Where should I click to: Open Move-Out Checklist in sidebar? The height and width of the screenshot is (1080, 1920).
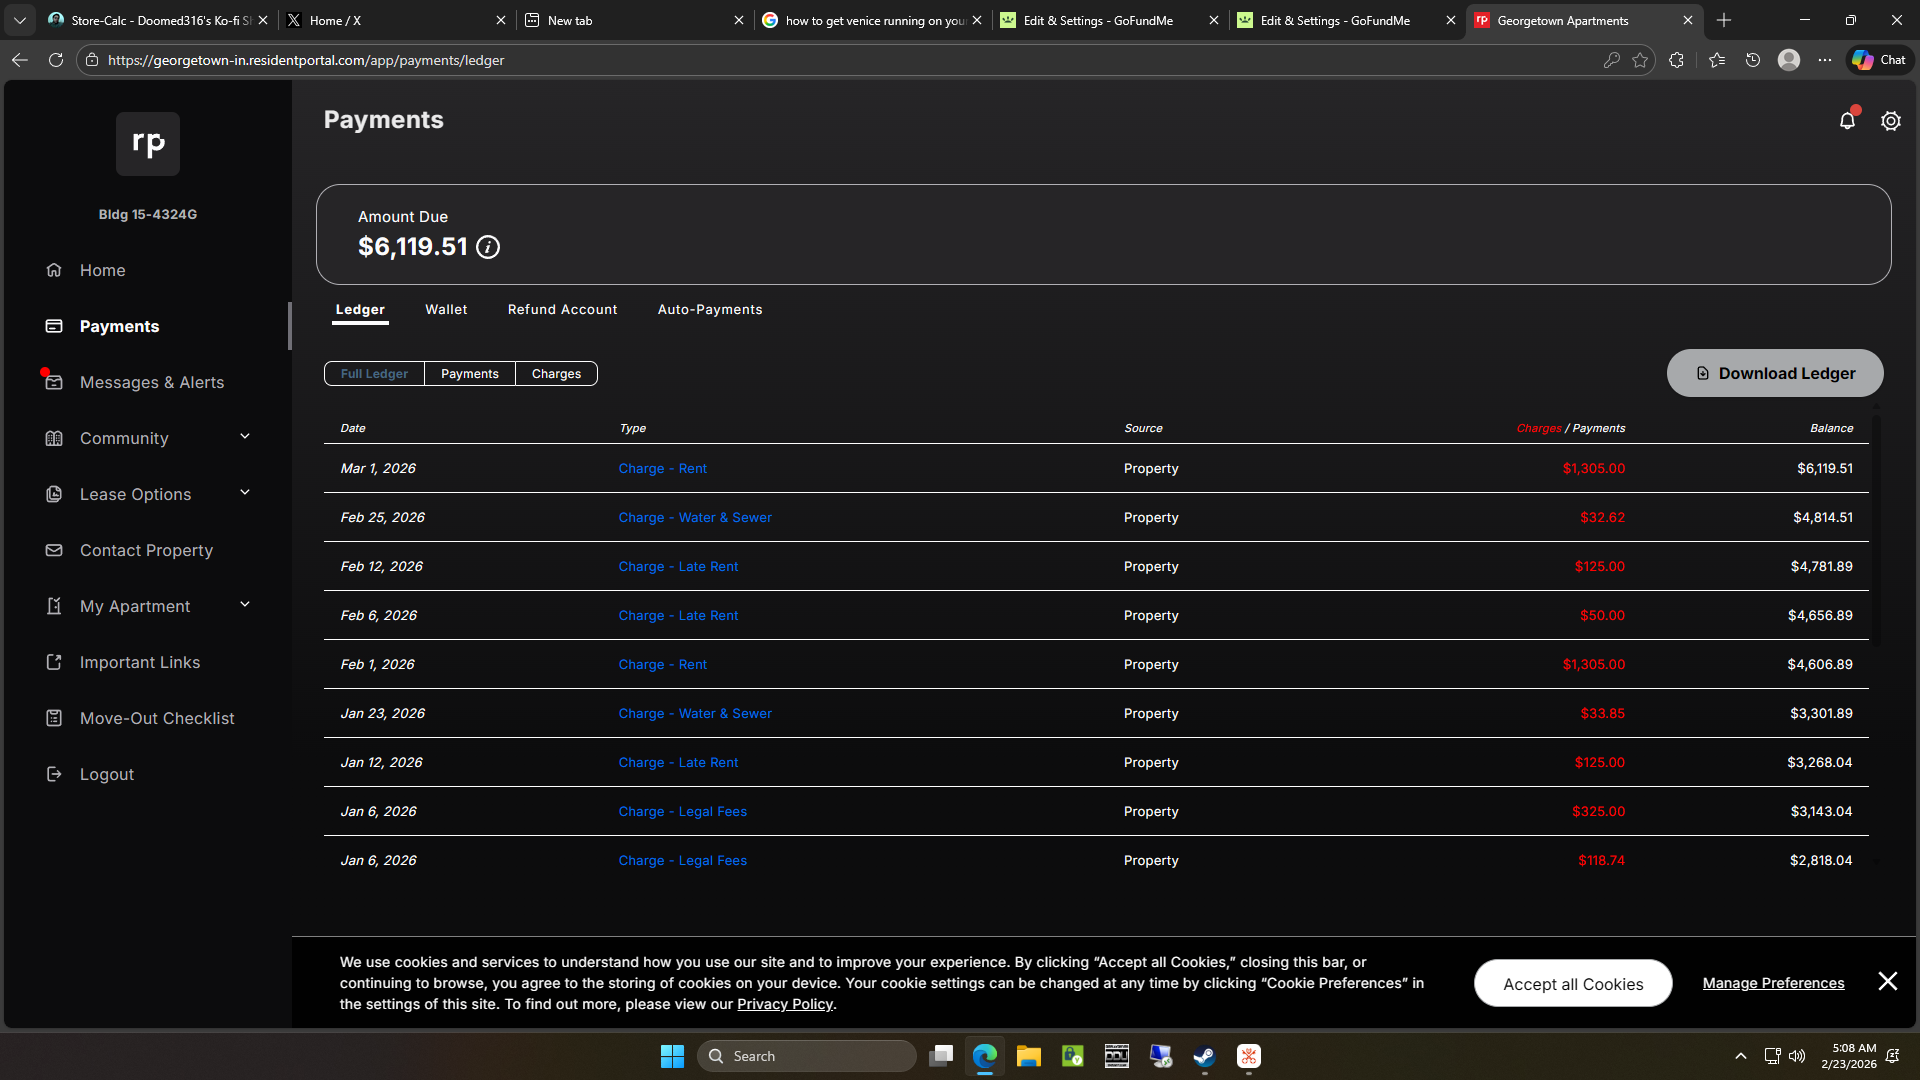click(157, 718)
